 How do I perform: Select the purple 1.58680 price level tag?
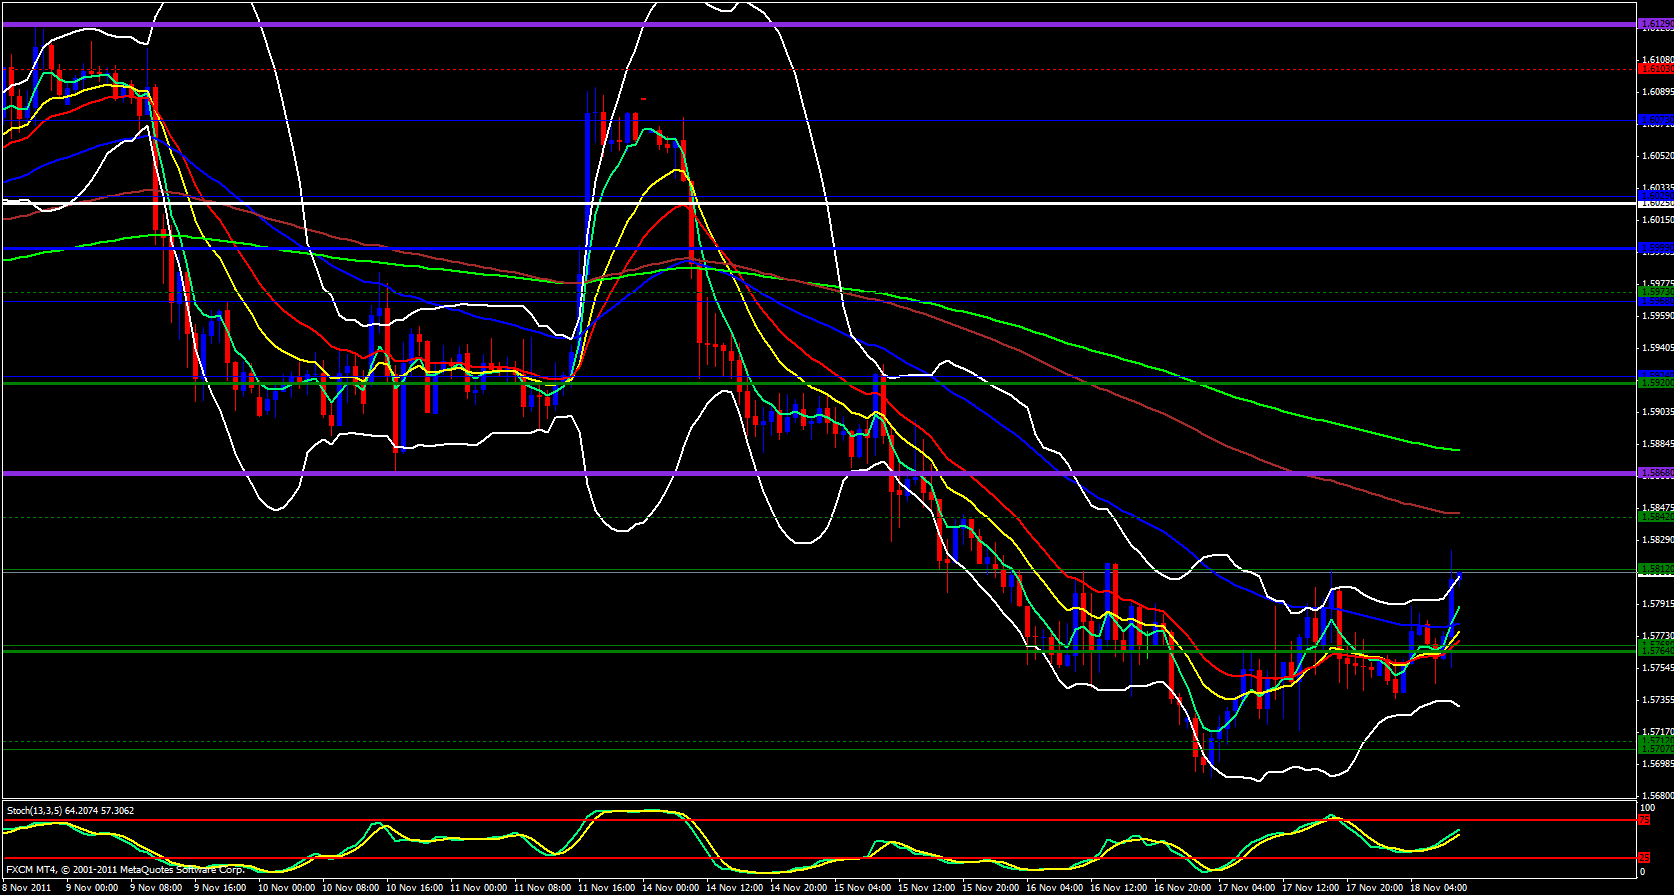pos(1655,473)
